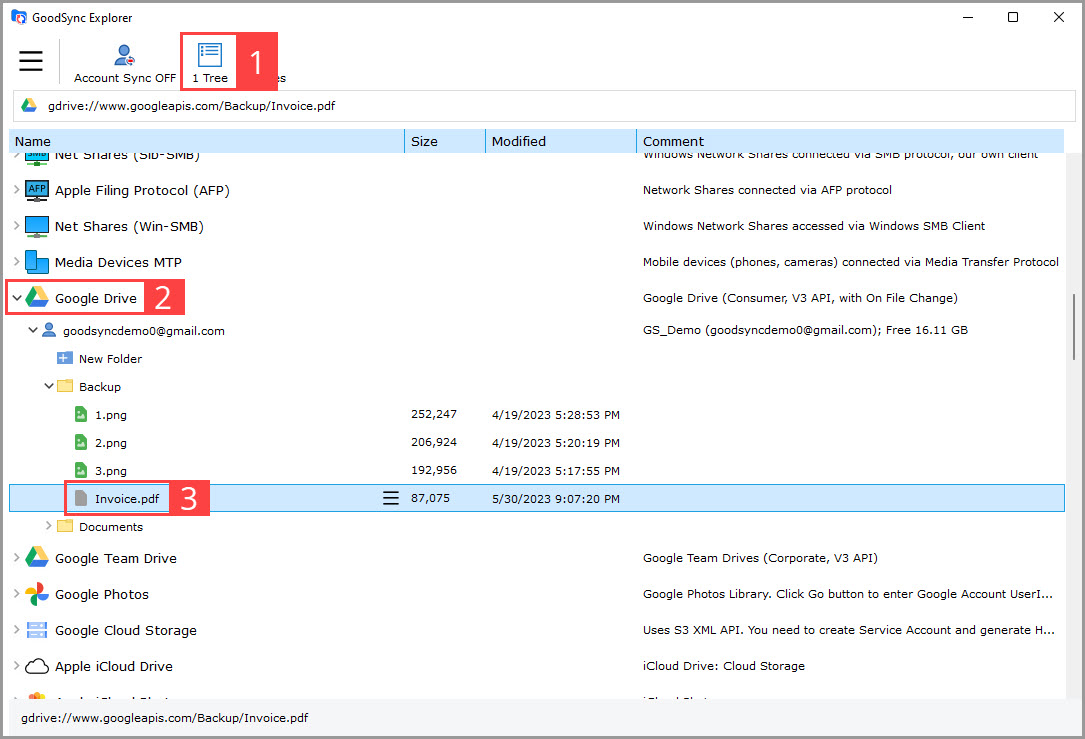Click Google Cloud Storage server icon
1085x739 pixels.
(37, 630)
